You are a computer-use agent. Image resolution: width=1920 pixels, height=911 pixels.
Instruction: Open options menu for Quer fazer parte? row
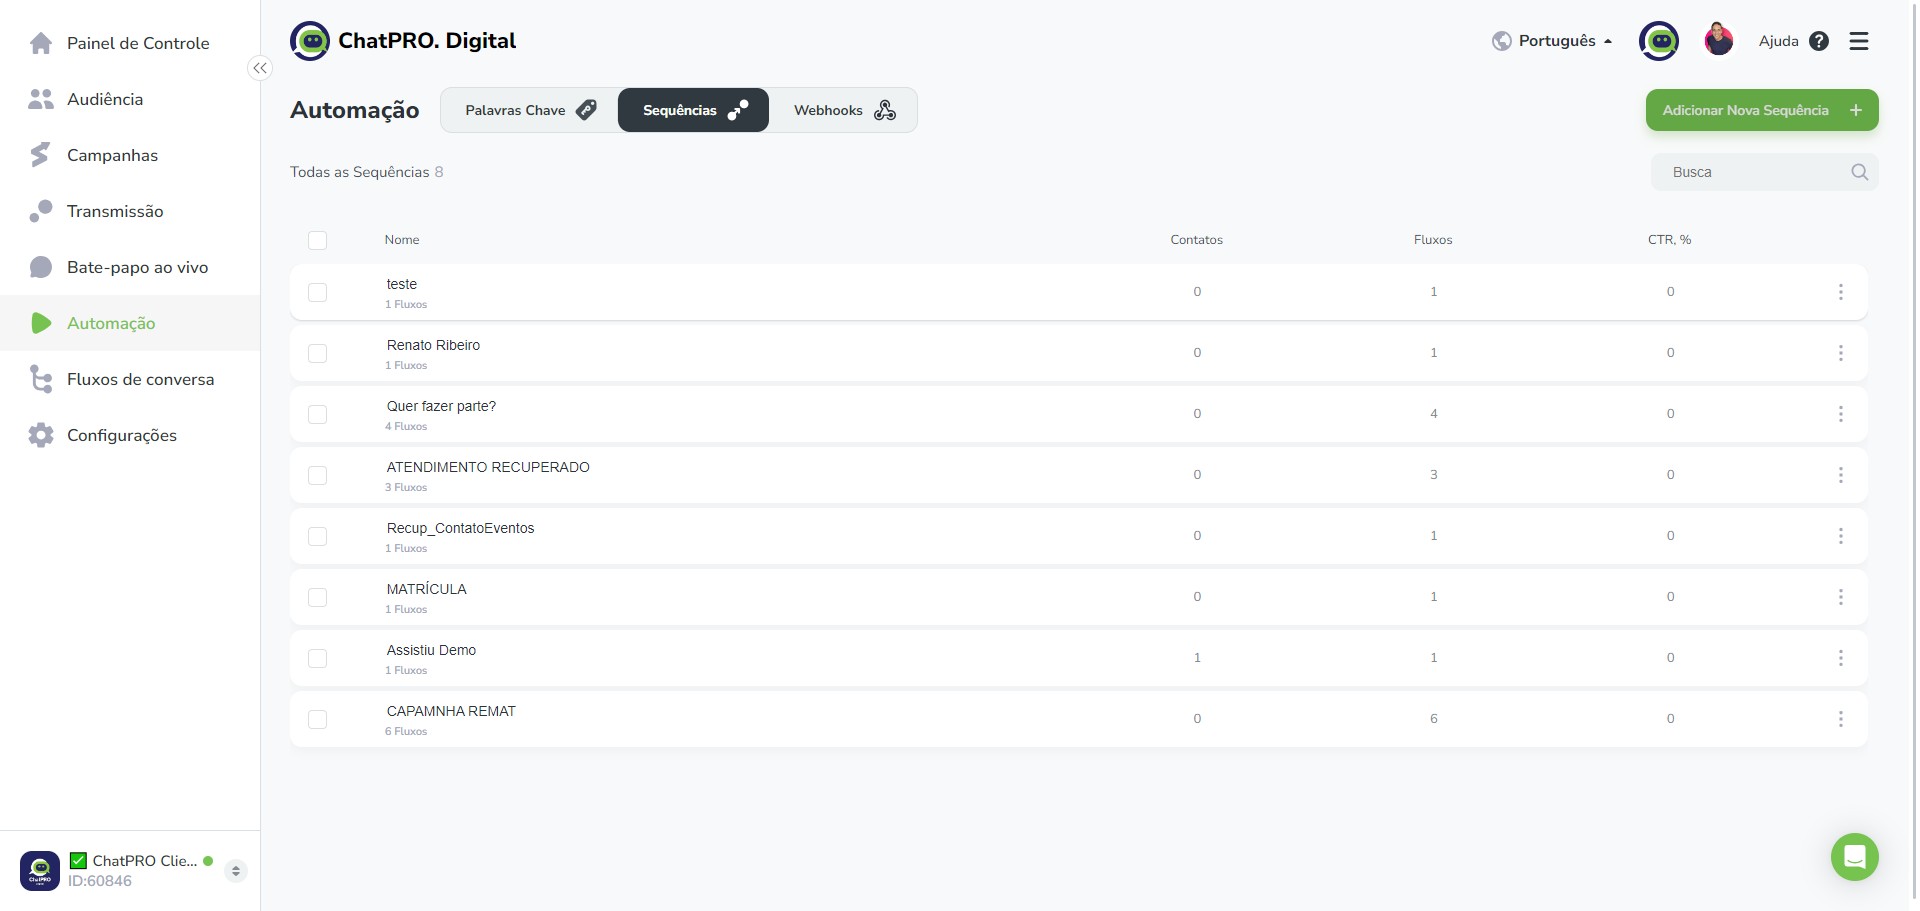(1840, 414)
